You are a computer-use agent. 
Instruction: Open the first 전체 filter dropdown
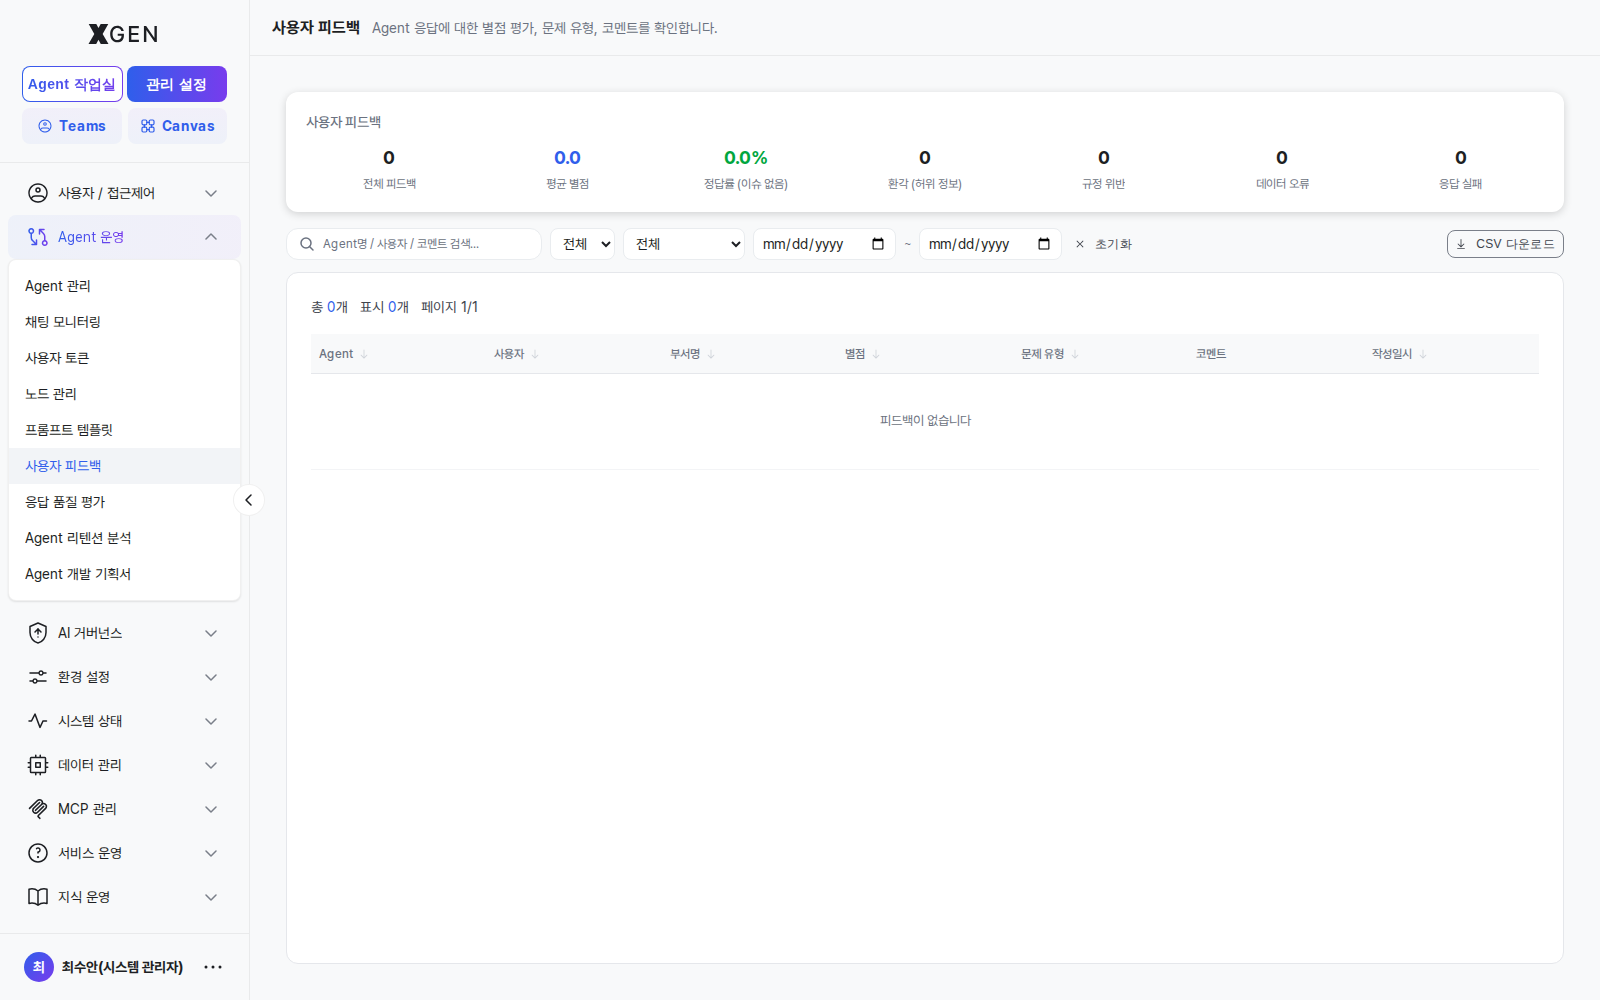click(x=582, y=244)
